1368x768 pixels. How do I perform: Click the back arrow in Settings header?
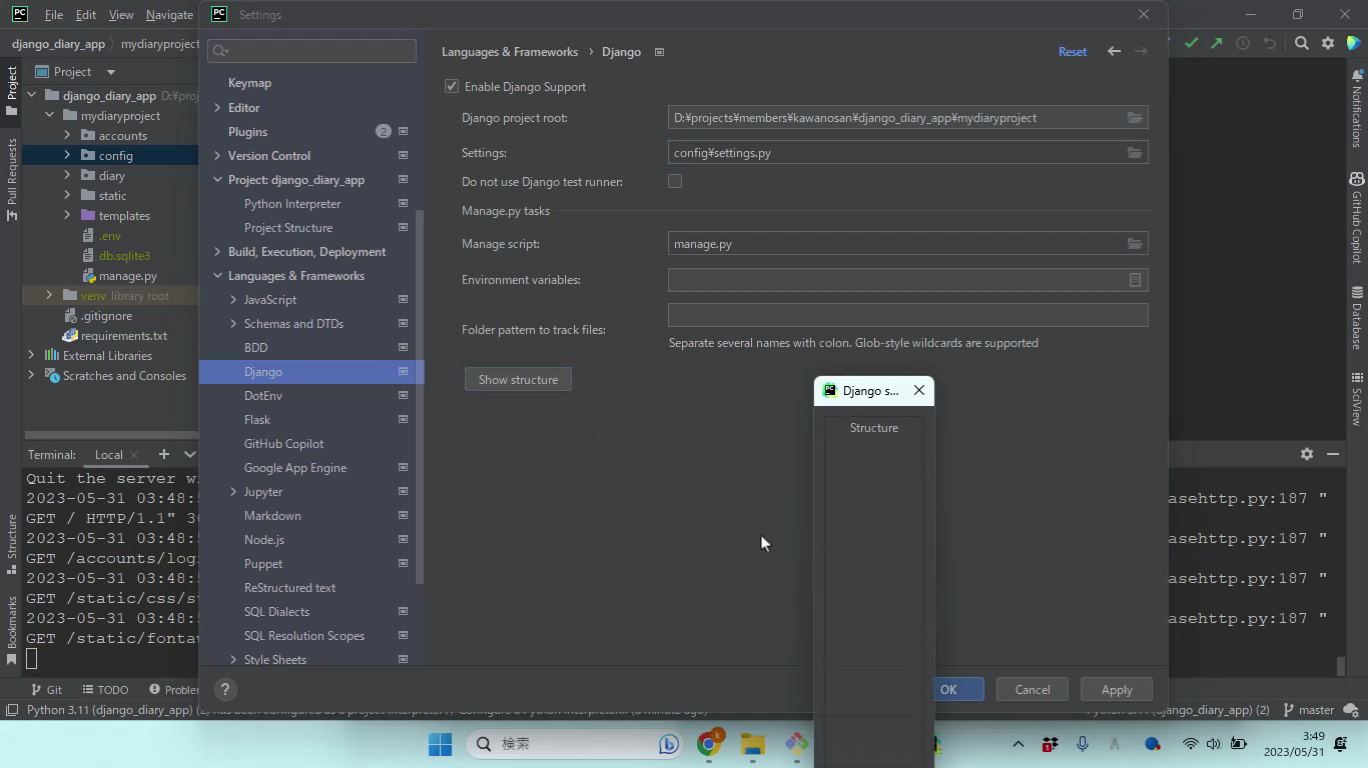coord(1114,52)
